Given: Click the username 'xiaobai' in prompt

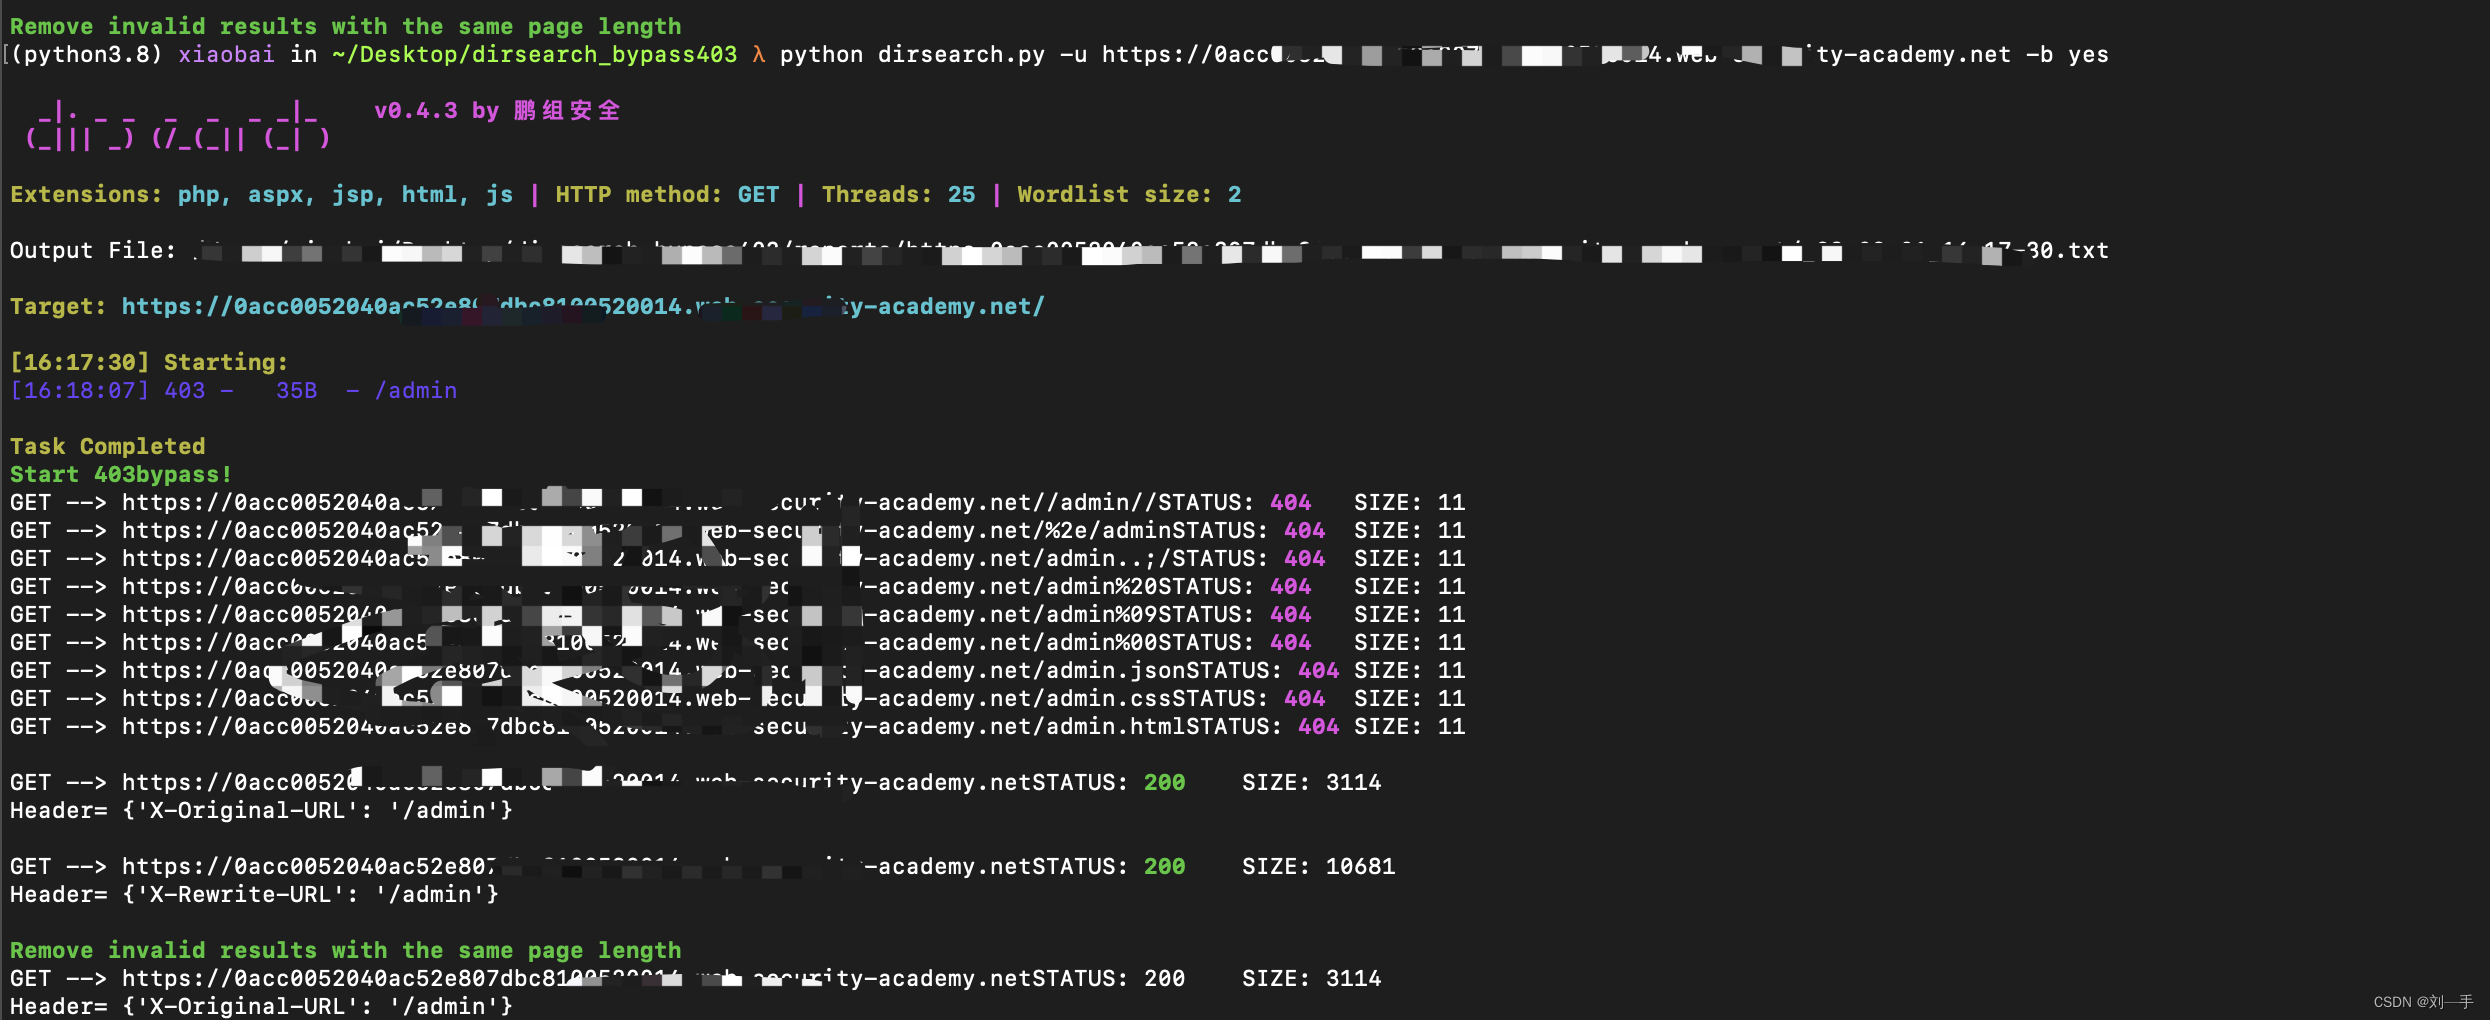Looking at the screenshot, I should (x=226, y=55).
